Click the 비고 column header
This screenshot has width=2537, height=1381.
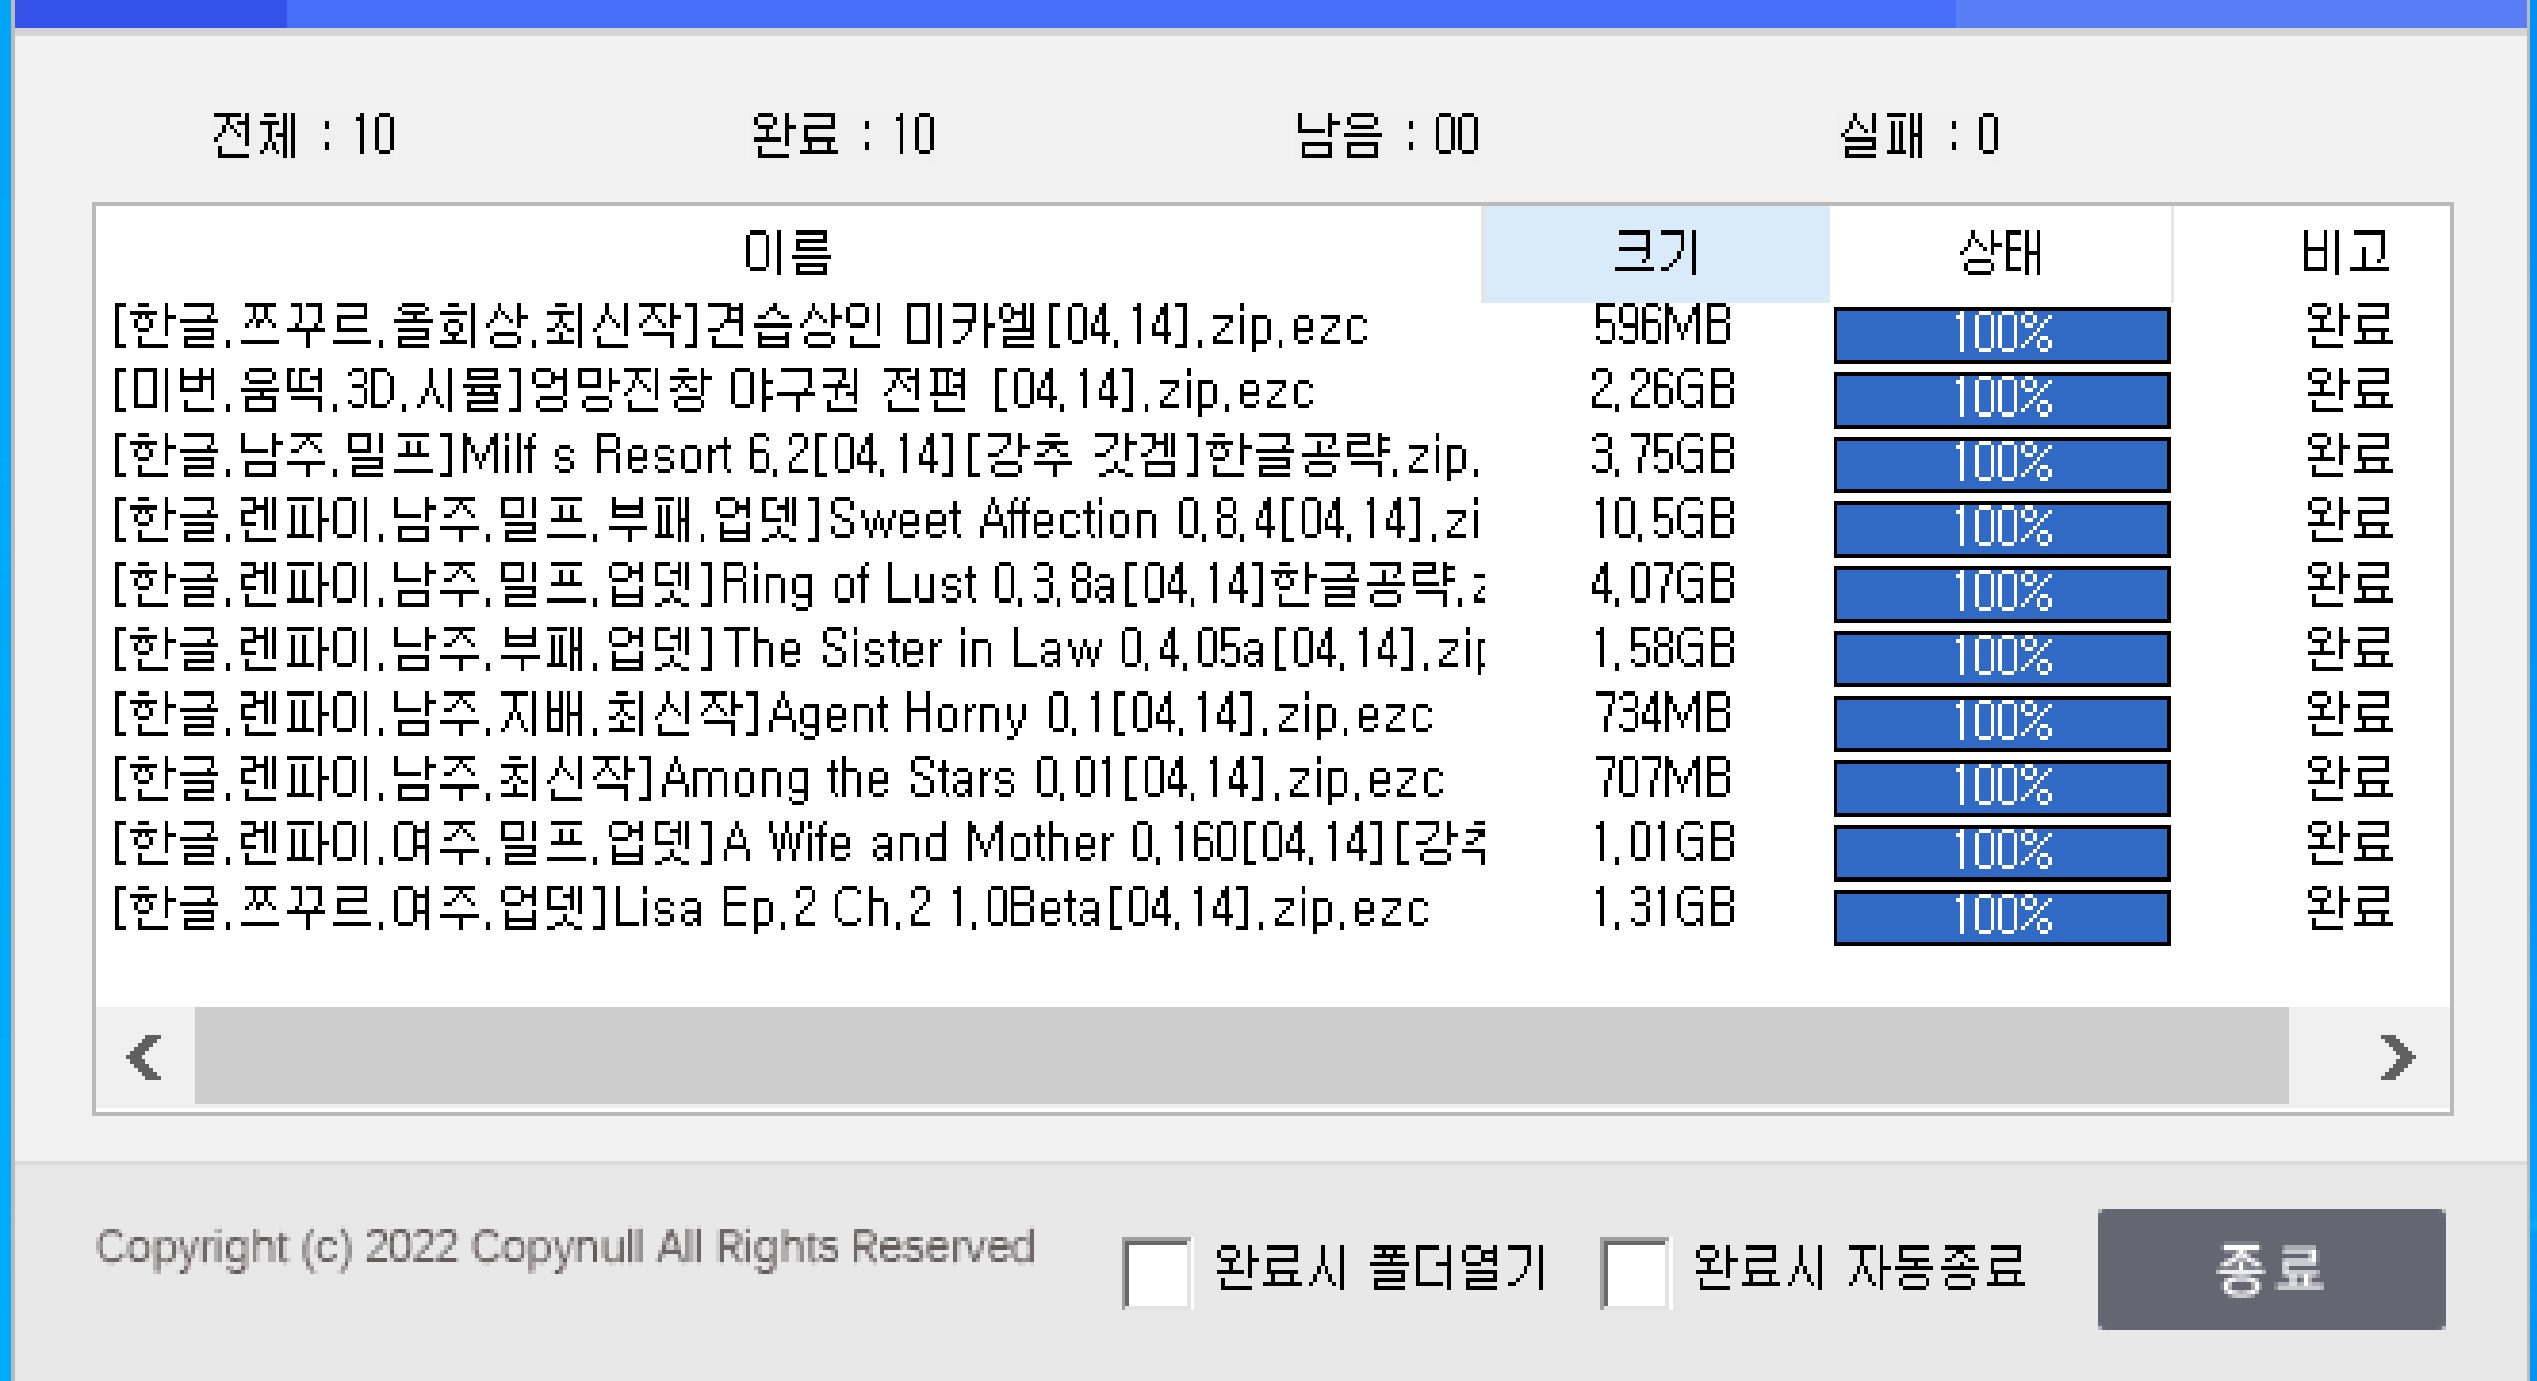pyautogui.click(x=2345, y=252)
